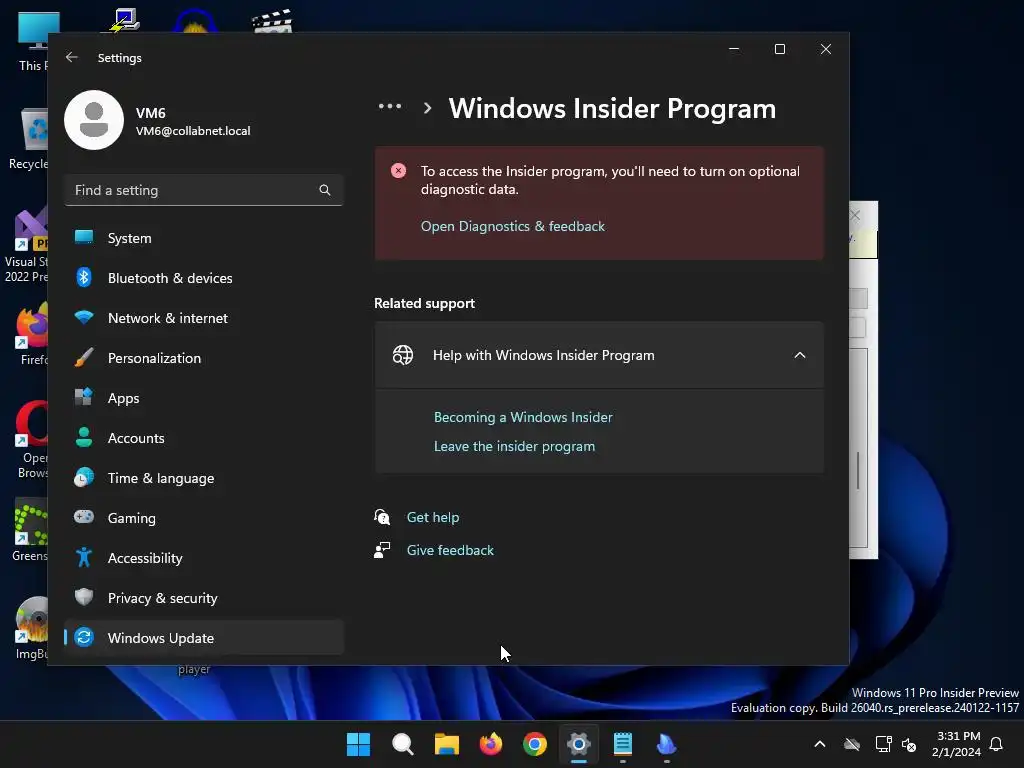Open Bluetooth & devices settings
Viewport: 1024px width, 768px height.
[x=204, y=278]
